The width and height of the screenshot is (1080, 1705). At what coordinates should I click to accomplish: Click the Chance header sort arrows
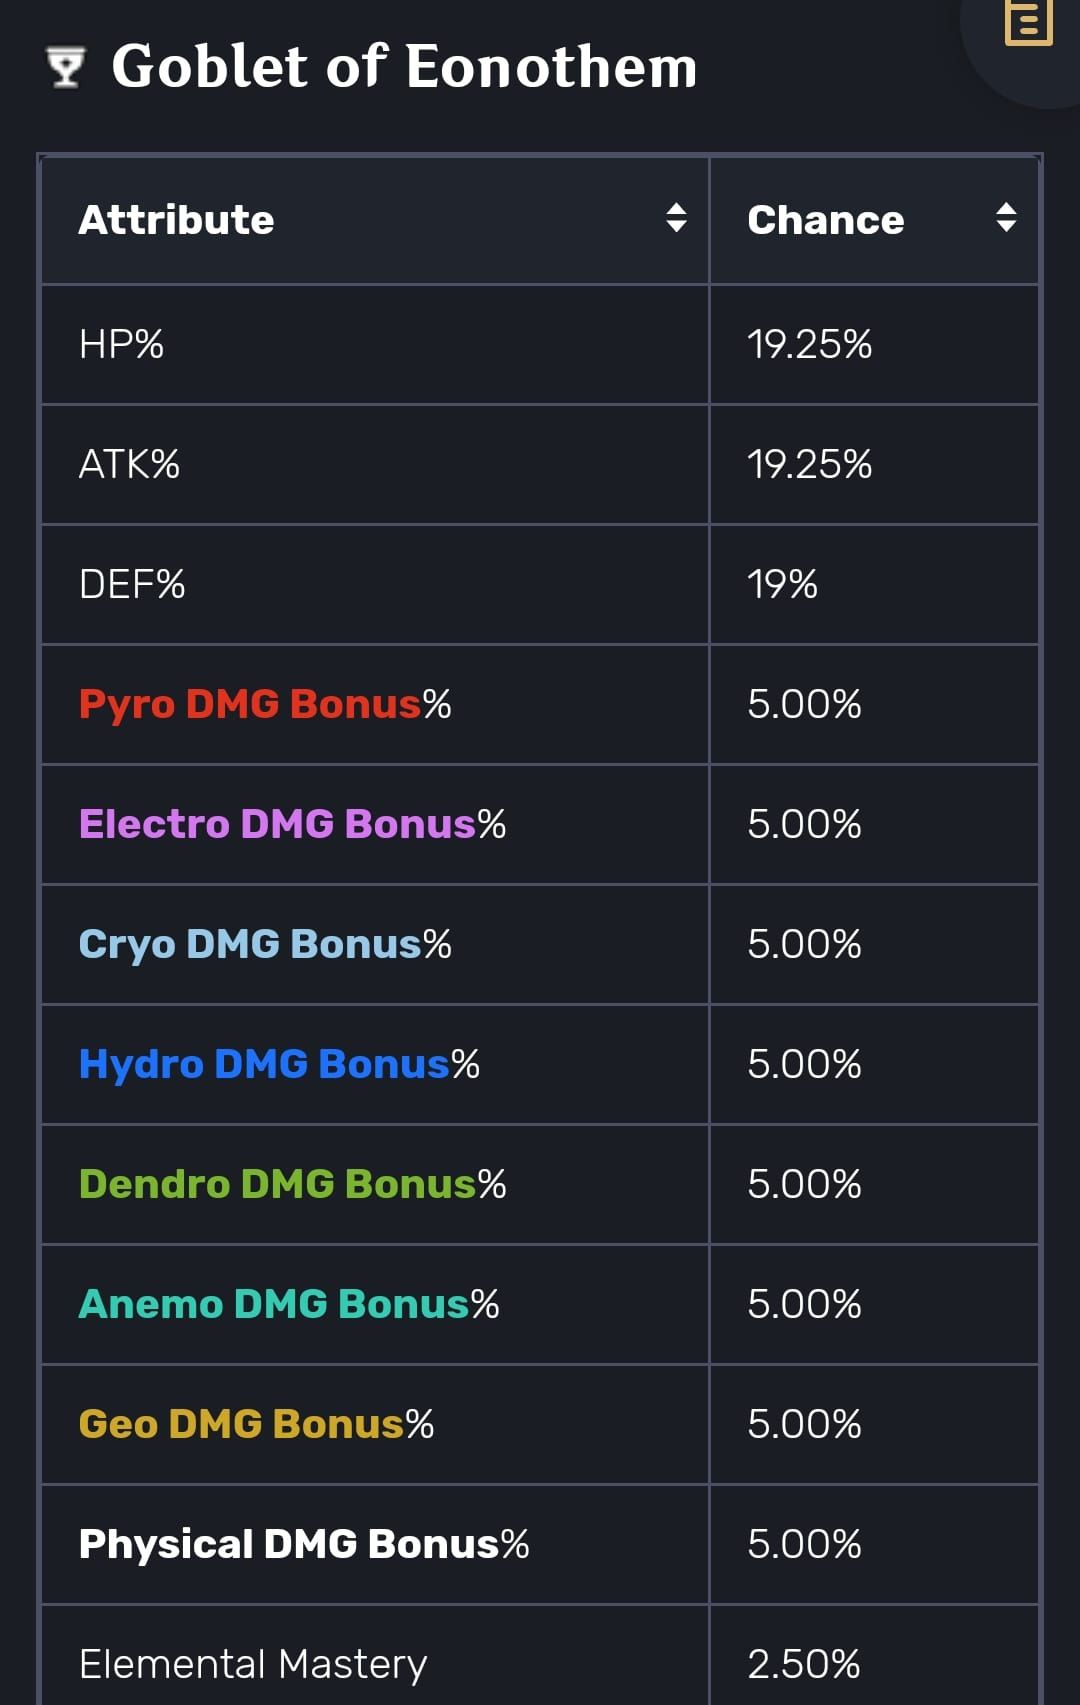point(1004,220)
